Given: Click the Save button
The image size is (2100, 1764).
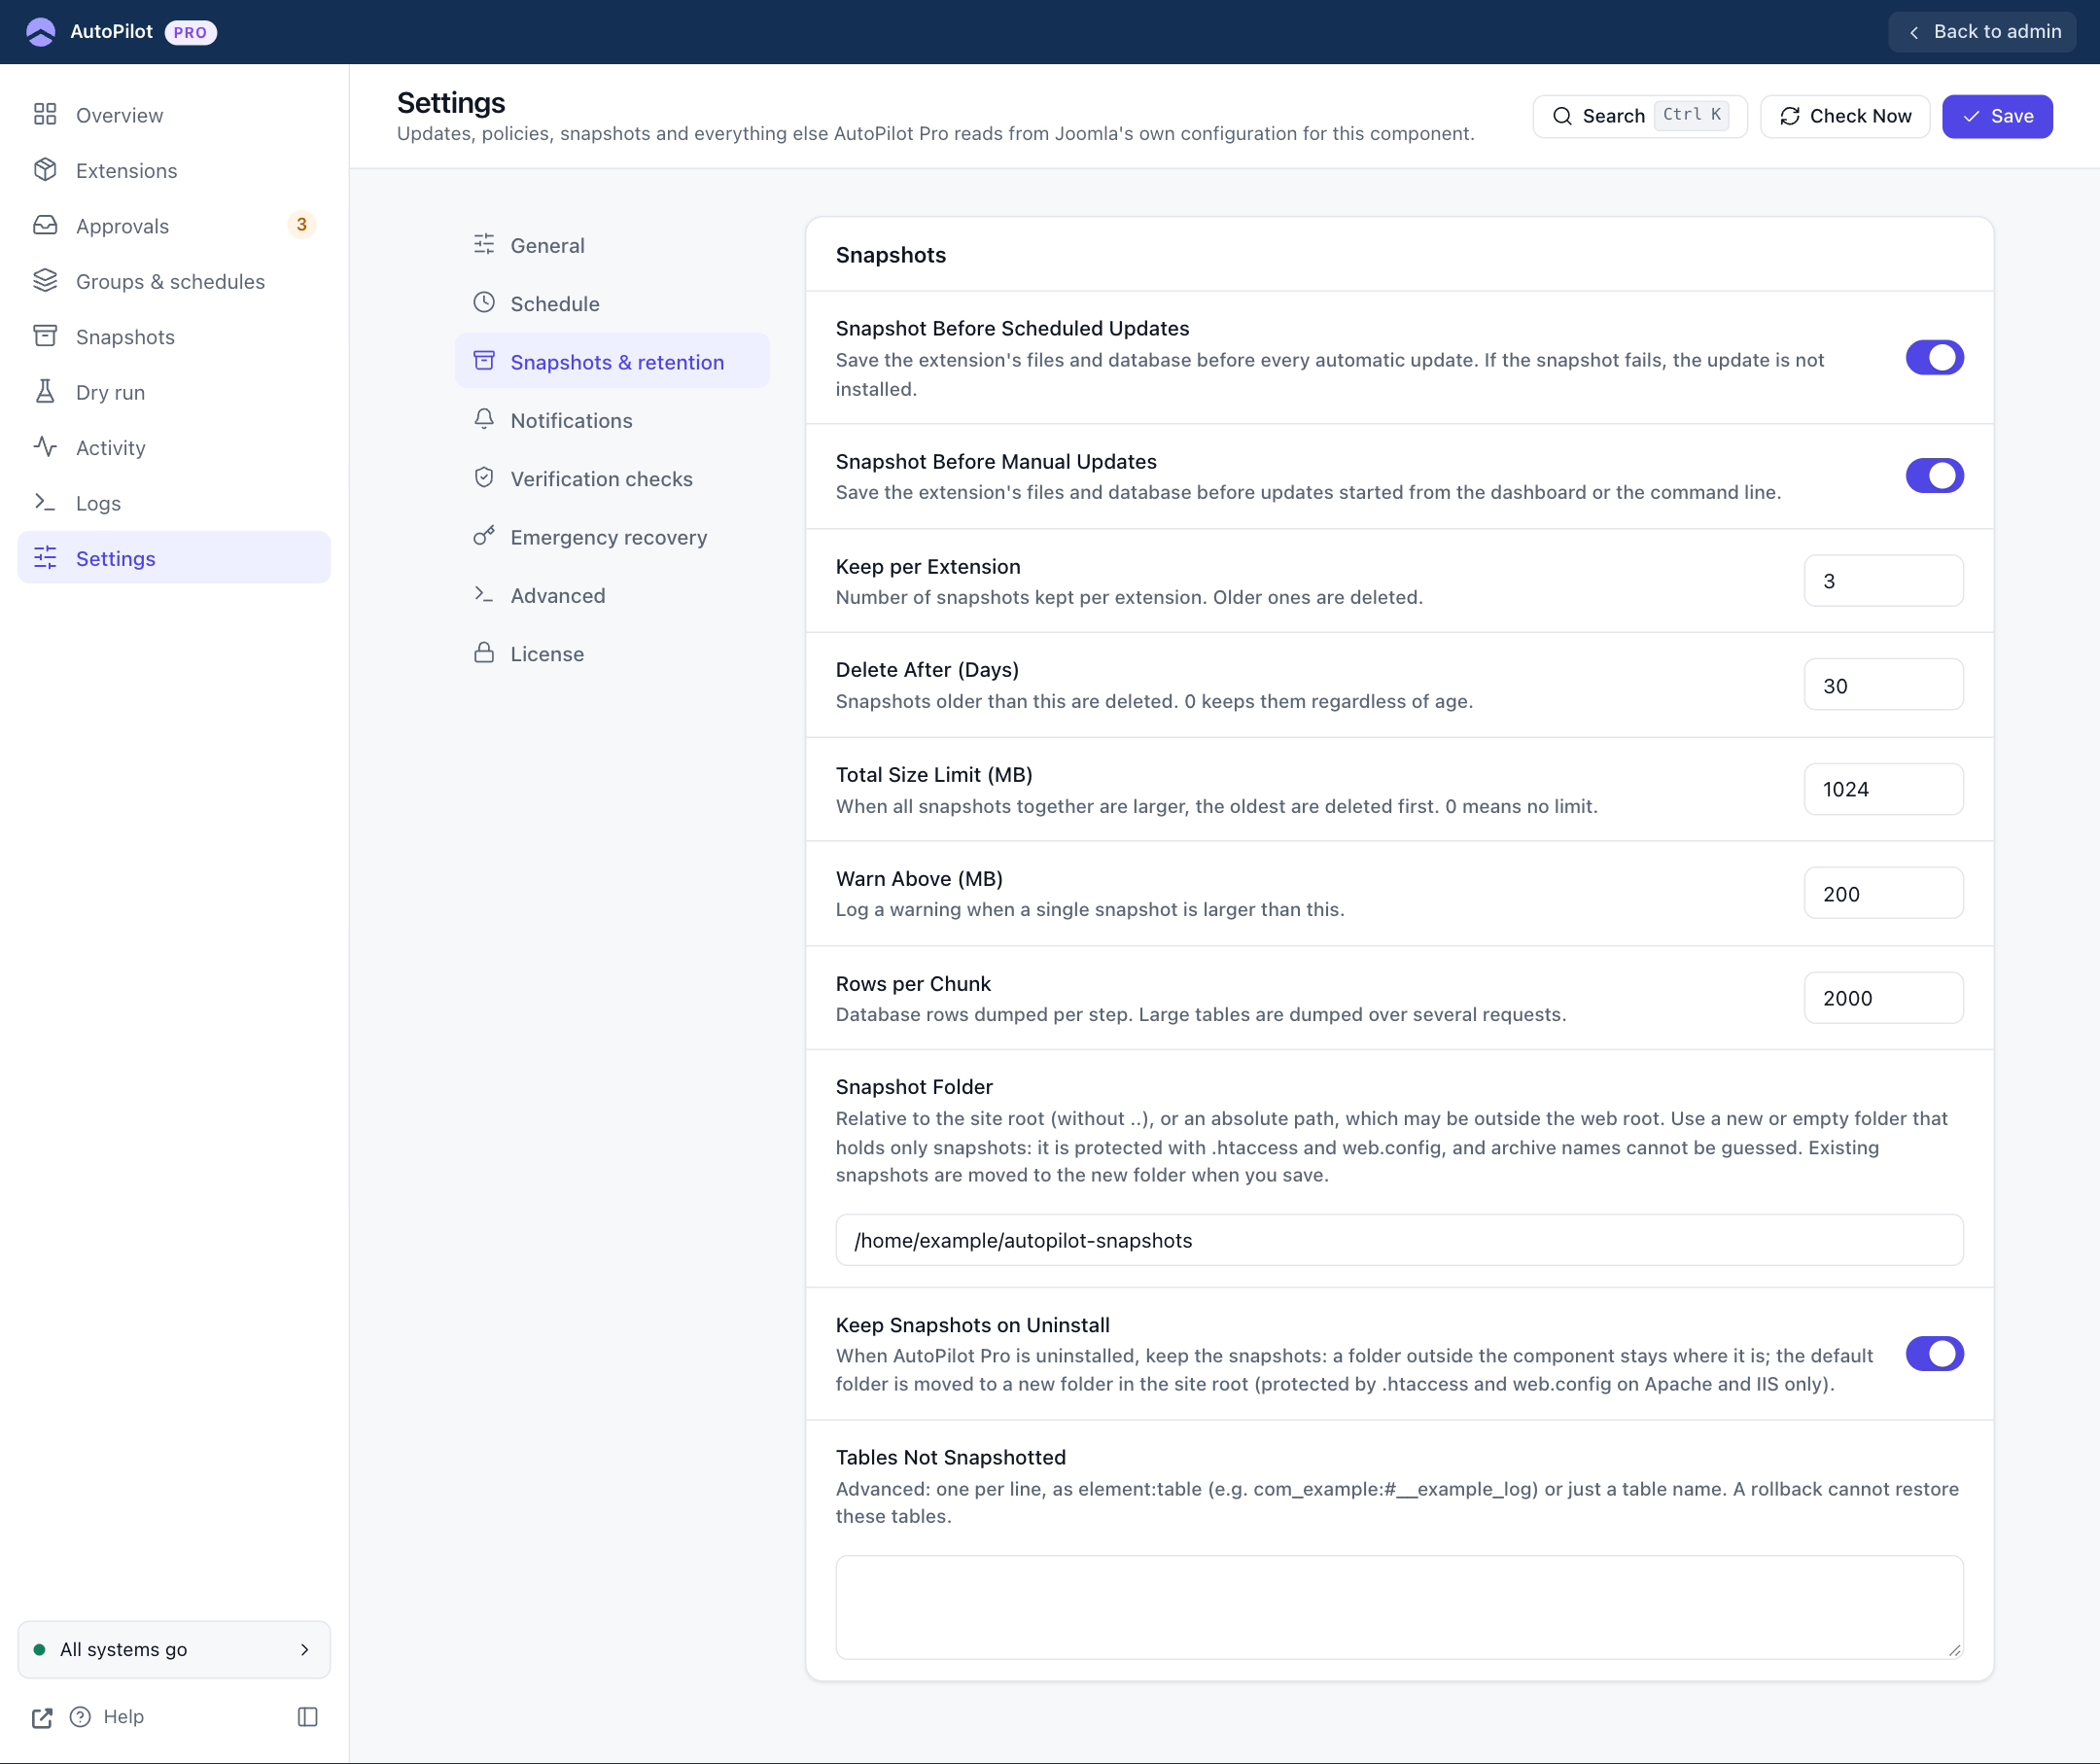Looking at the screenshot, I should point(1997,116).
